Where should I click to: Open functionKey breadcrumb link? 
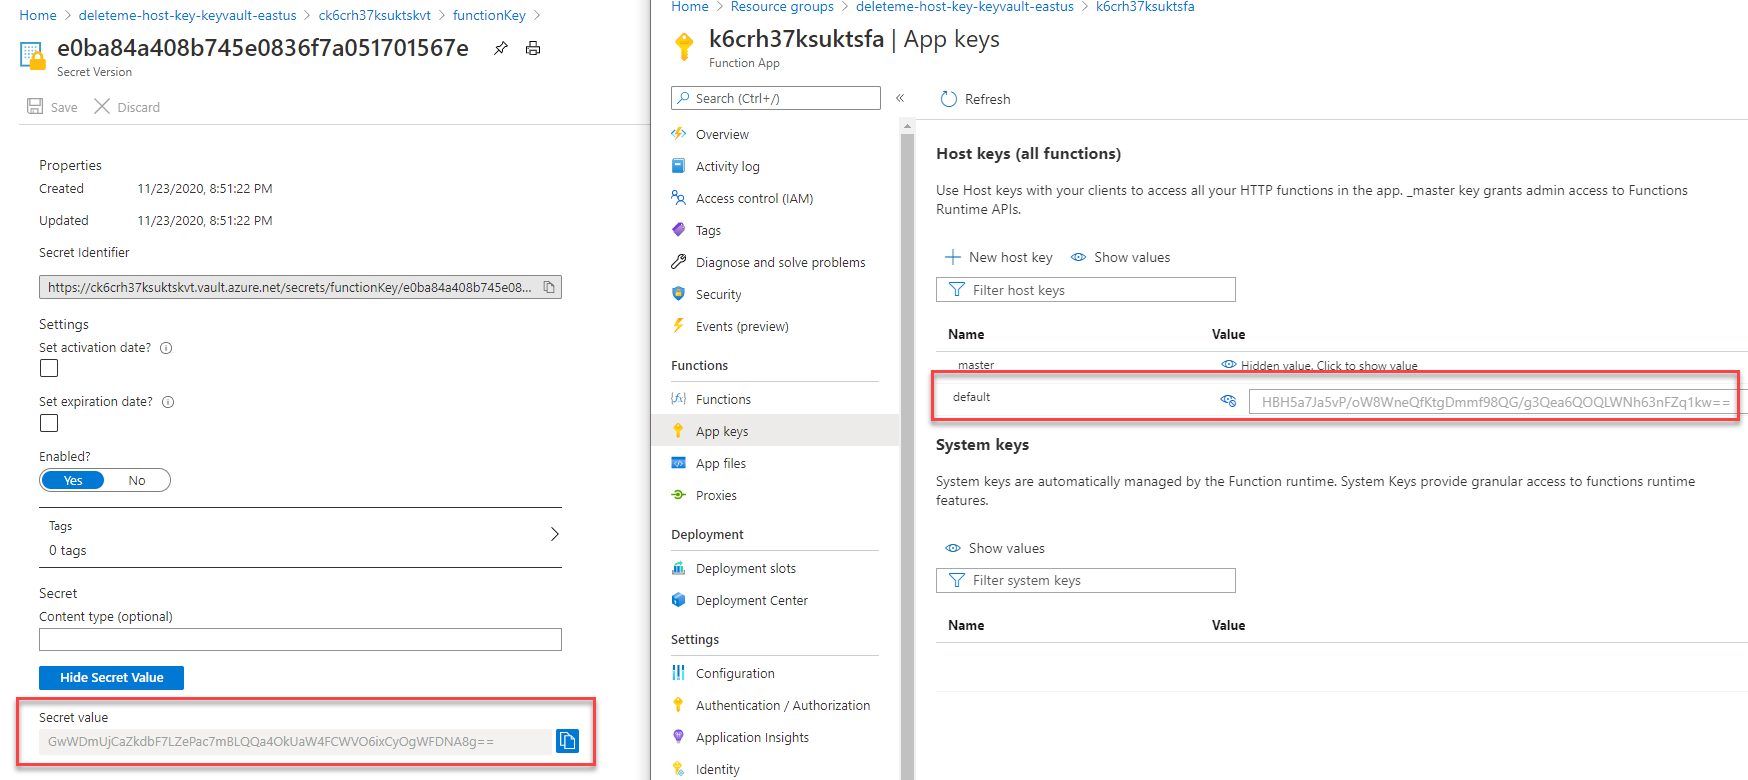tap(489, 15)
